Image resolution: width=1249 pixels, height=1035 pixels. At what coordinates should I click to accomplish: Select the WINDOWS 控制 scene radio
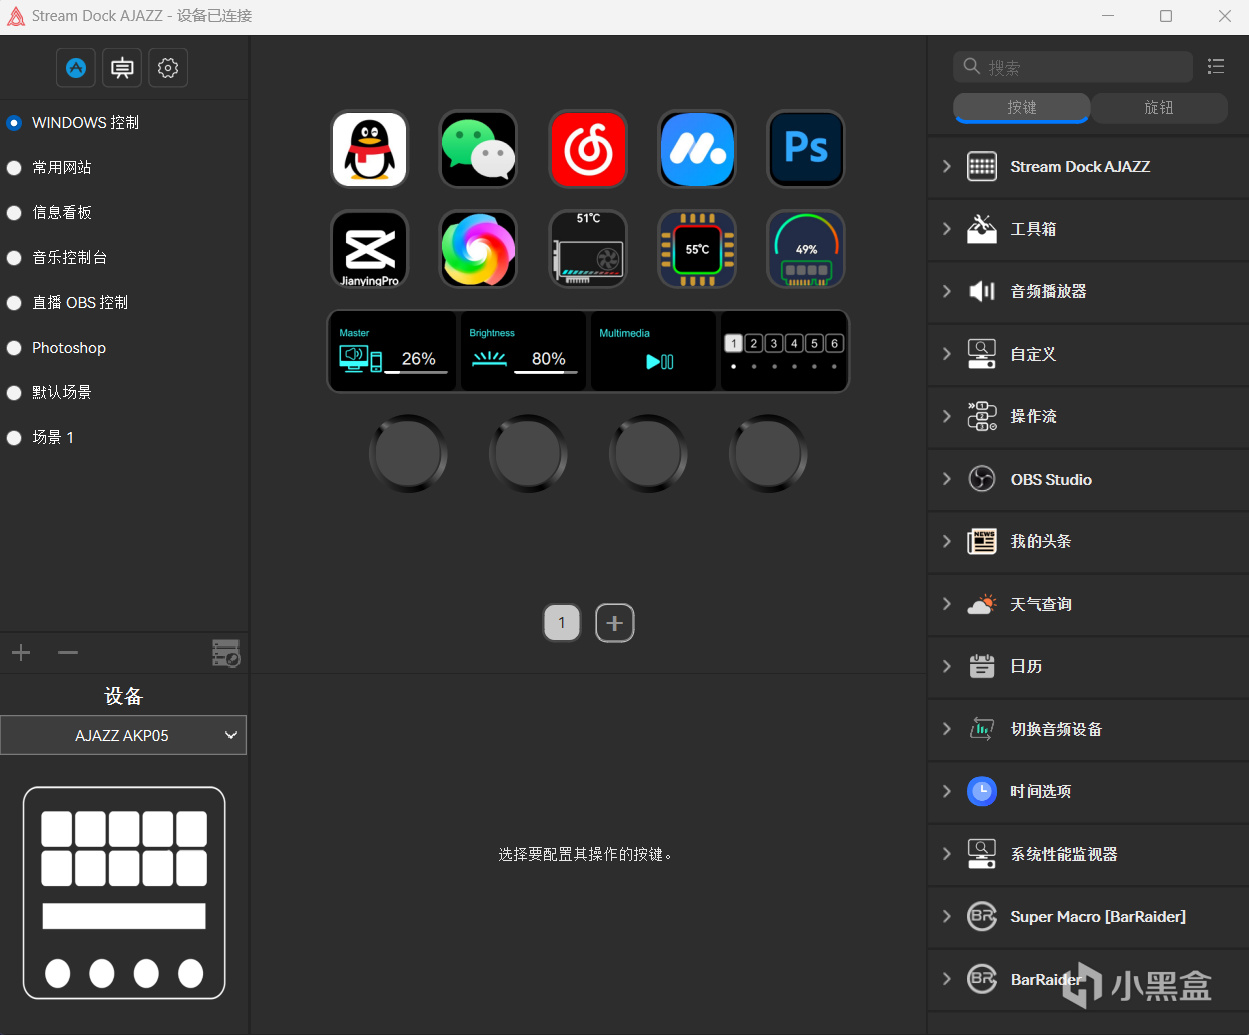point(14,123)
